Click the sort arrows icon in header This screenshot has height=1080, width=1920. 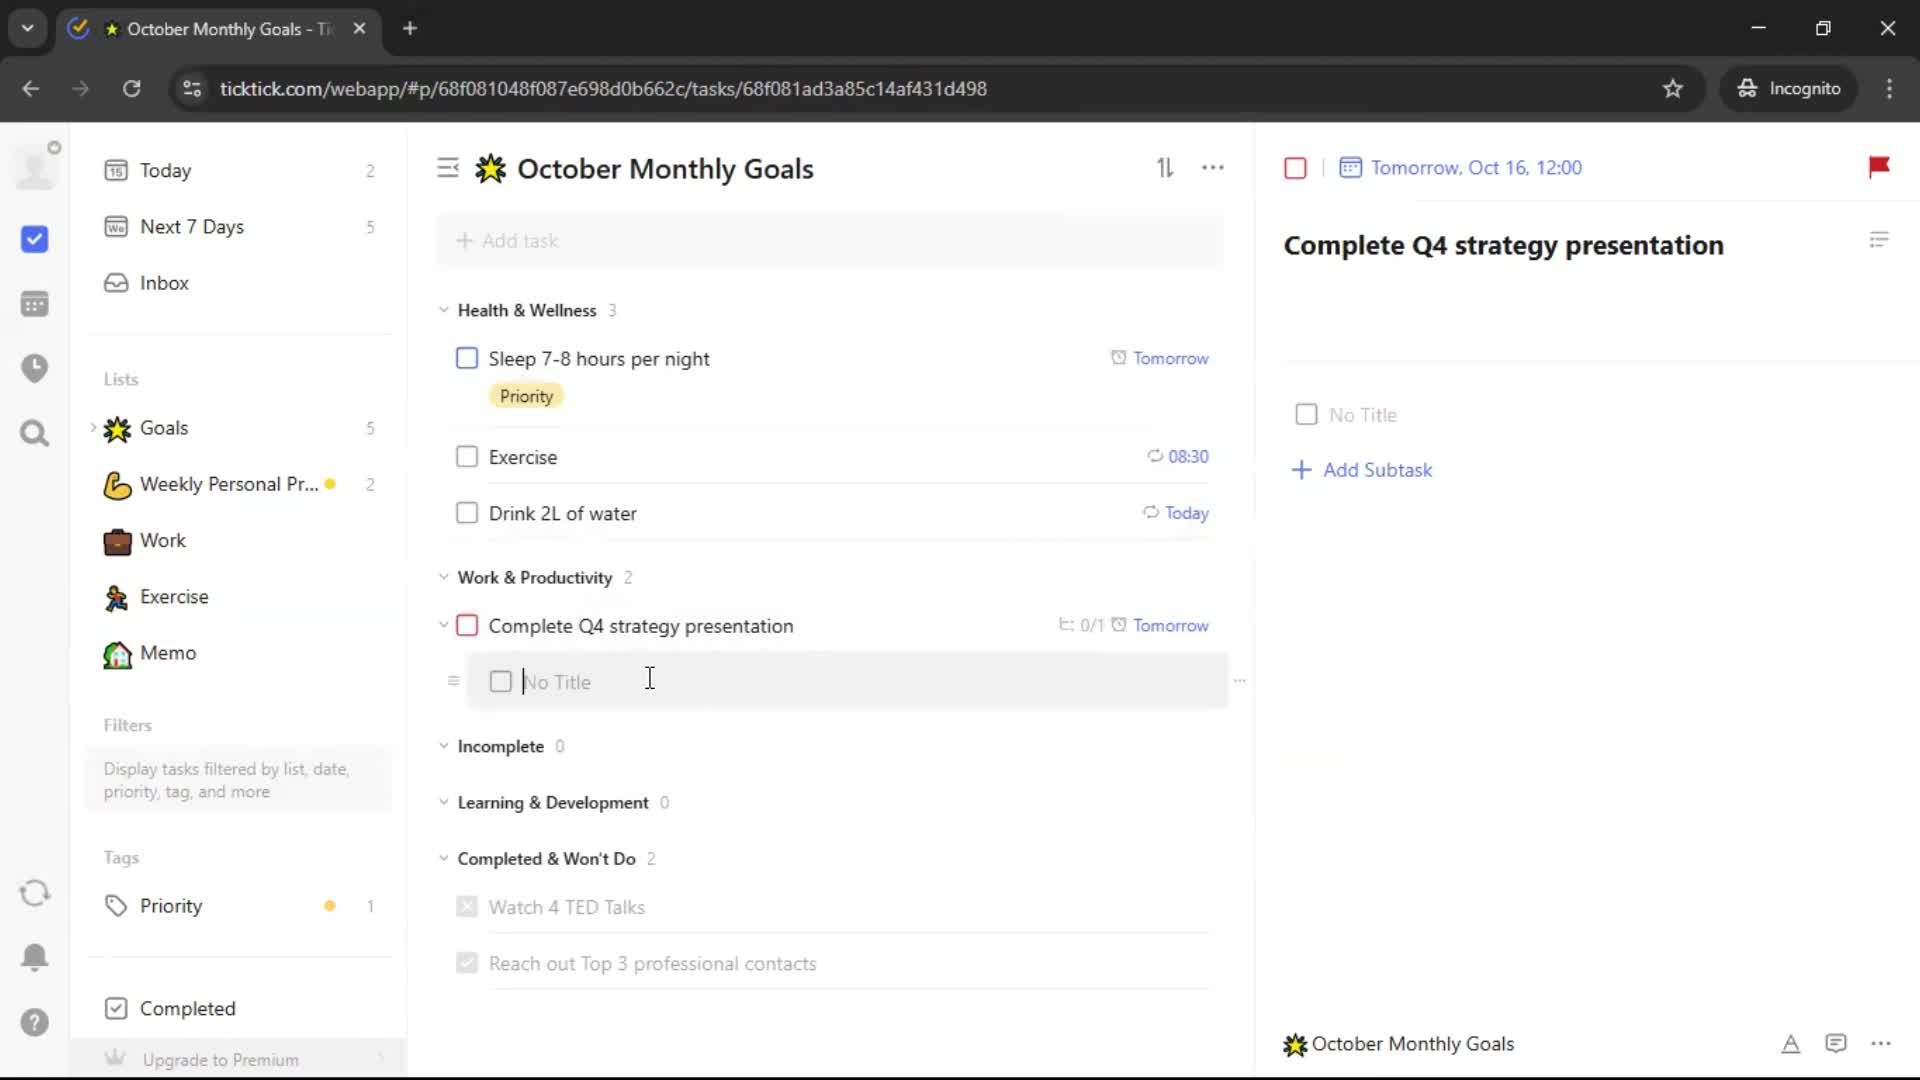[x=1165, y=168]
